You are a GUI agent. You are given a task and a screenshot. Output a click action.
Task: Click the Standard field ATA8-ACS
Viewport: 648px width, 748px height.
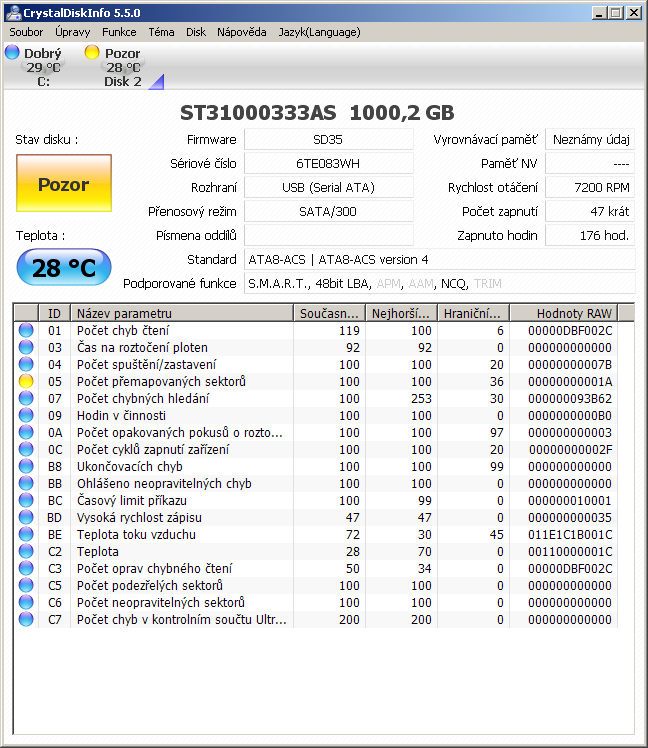click(439, 260)
